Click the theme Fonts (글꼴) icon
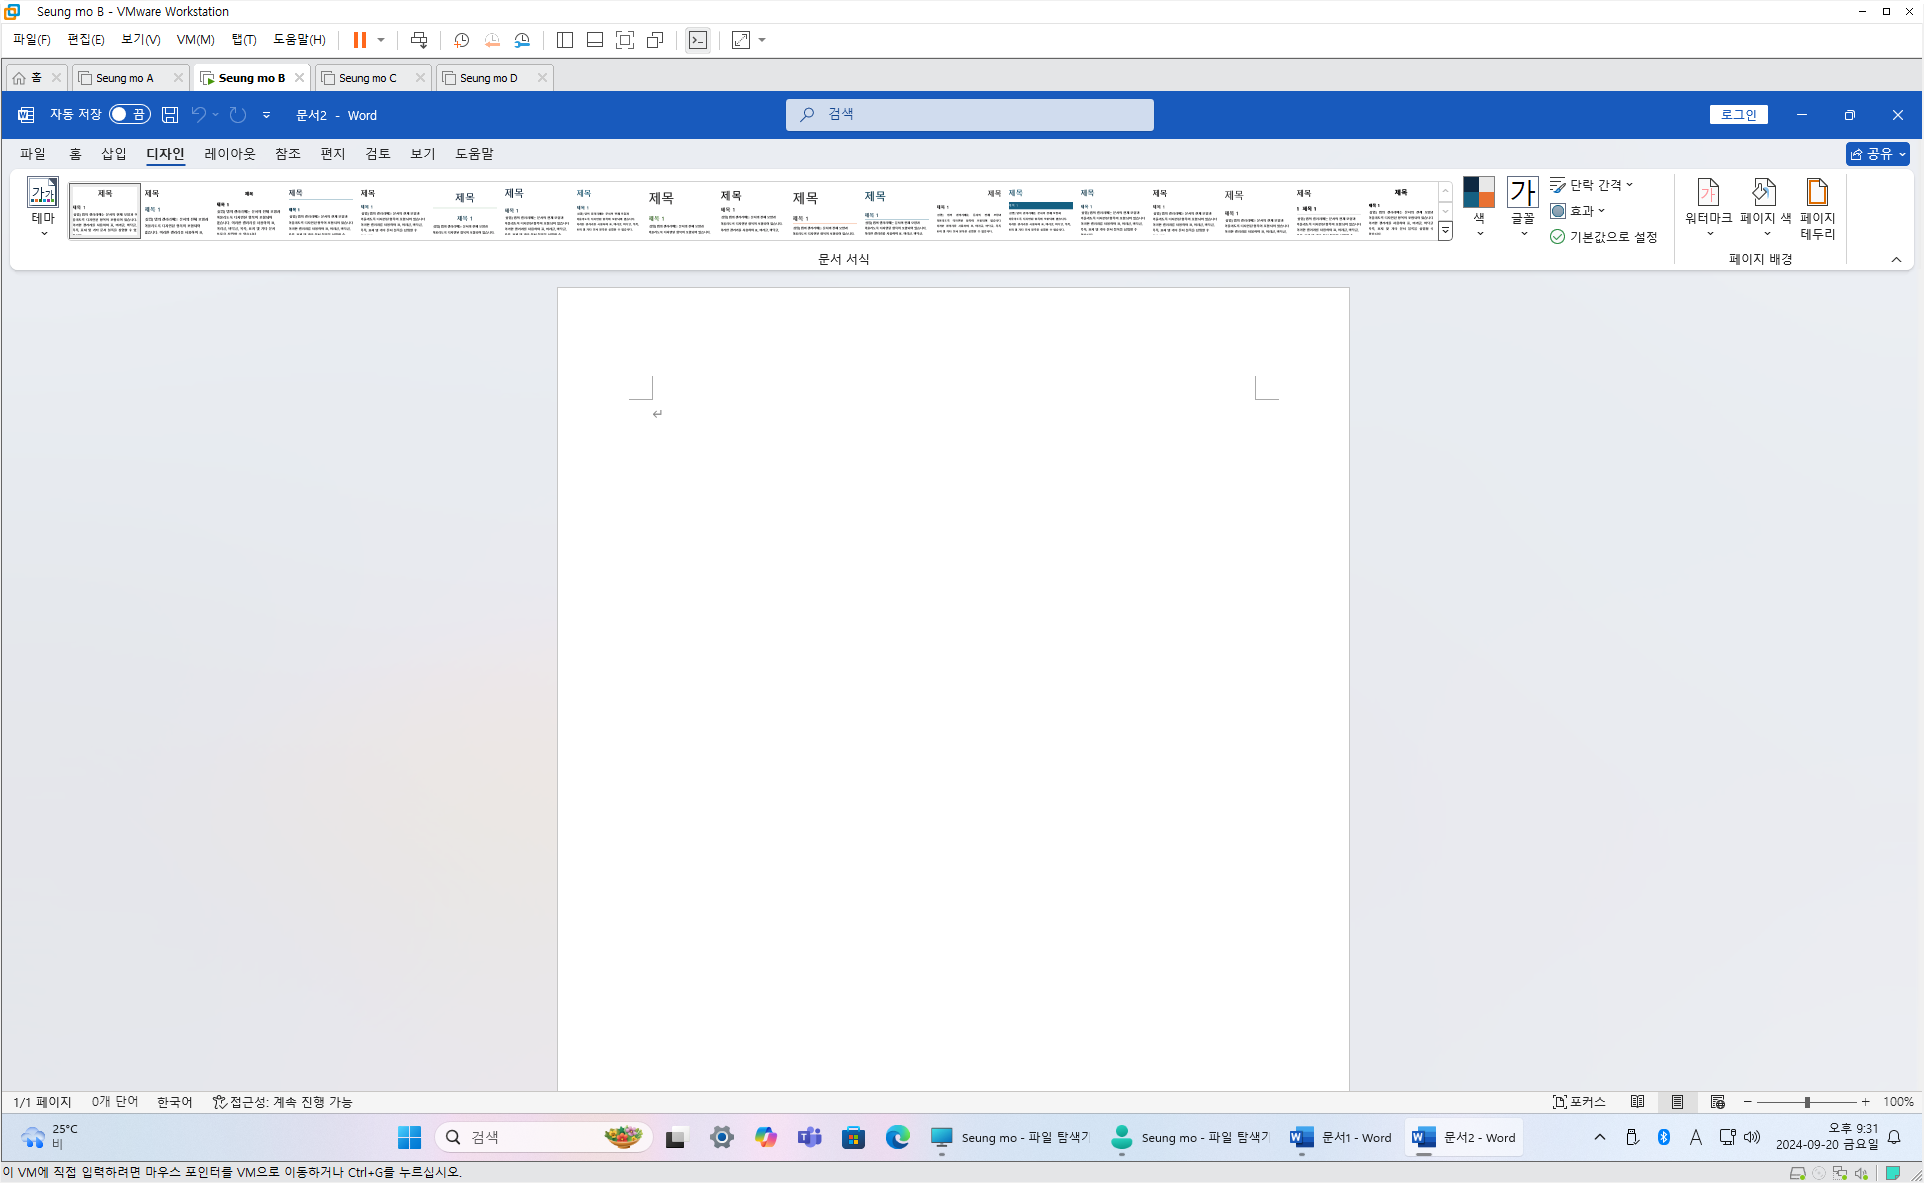 (1522, 192)
